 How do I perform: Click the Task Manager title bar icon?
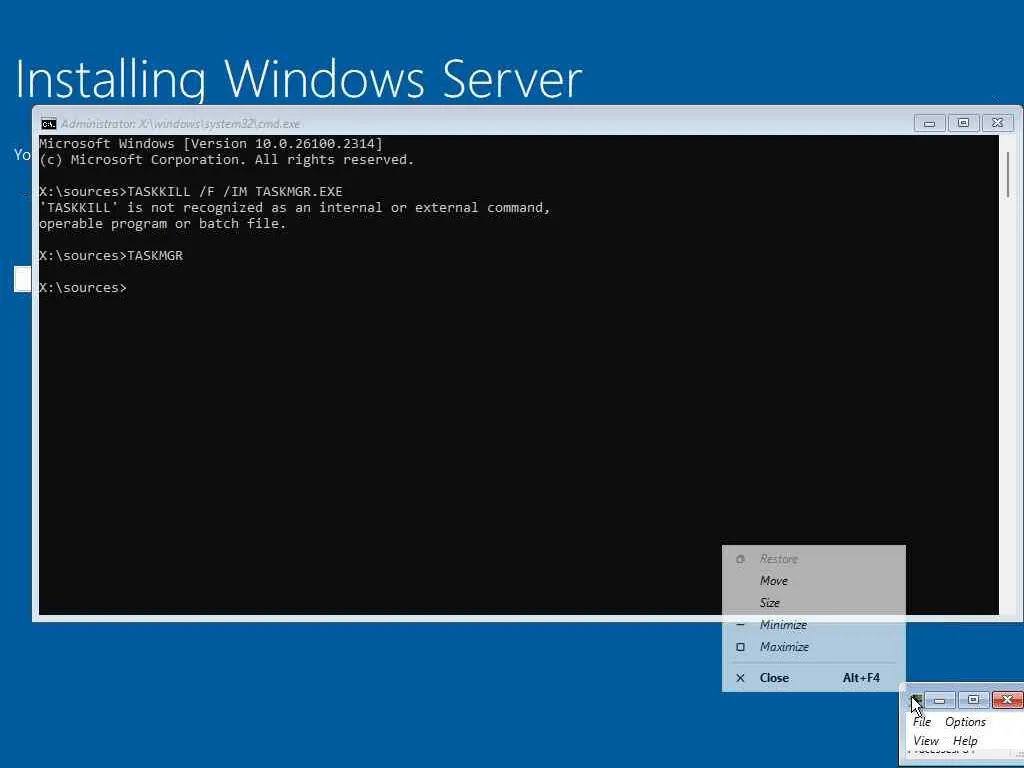coord(916,700)
